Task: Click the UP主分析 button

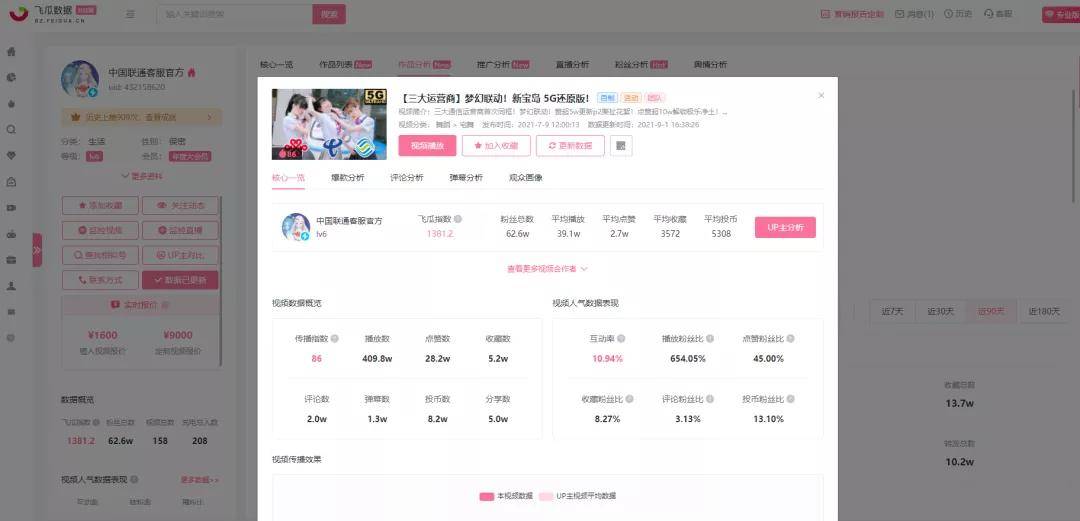Action: coord(785,227)
